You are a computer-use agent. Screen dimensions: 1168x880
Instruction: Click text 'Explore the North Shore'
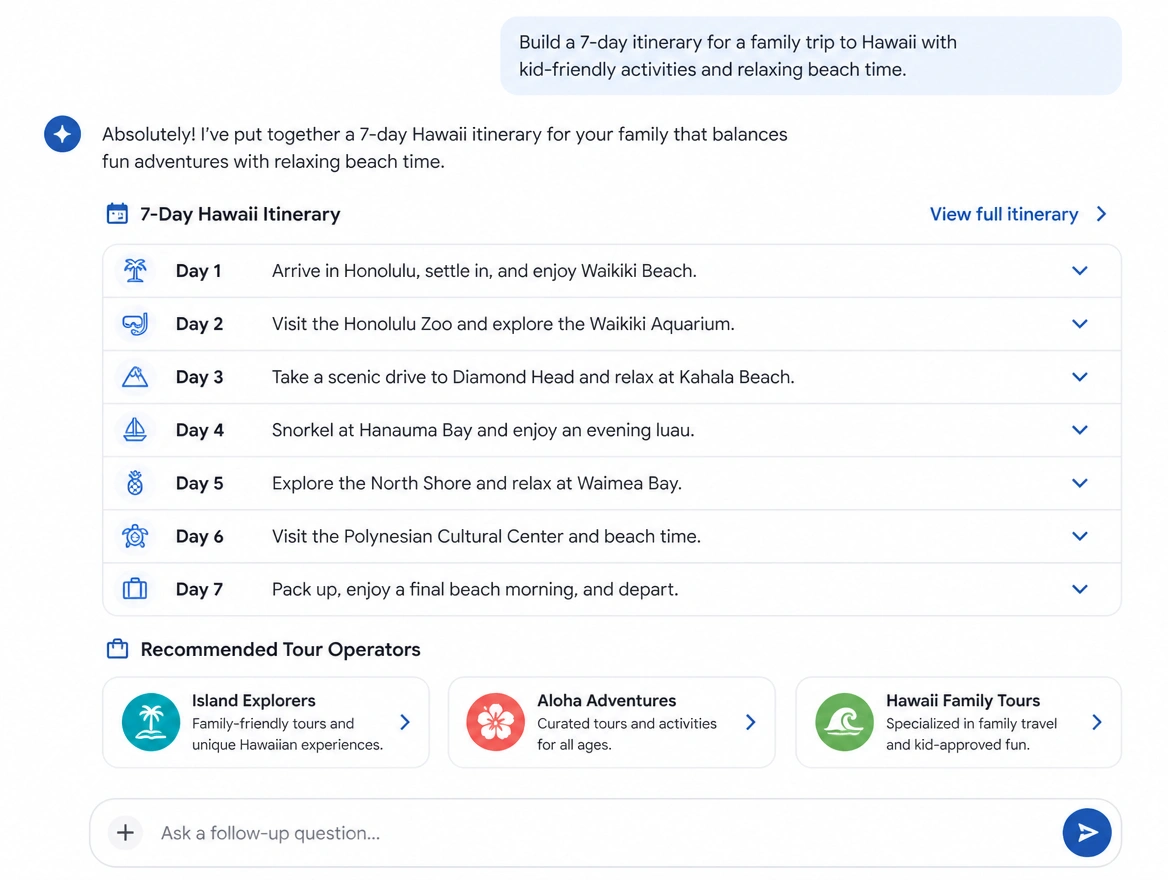(372, 483)
